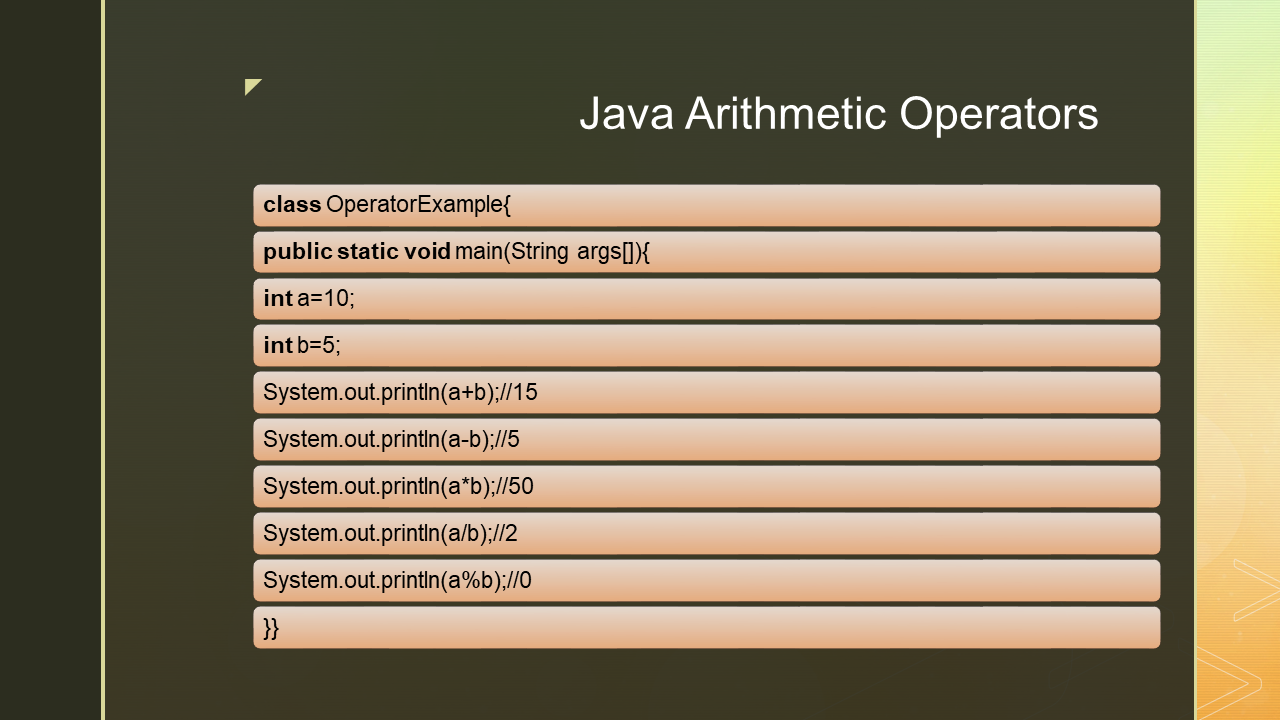
Task: Click the 'public static void main' bar
Action: pyautogui.click(x=707, y=251)
